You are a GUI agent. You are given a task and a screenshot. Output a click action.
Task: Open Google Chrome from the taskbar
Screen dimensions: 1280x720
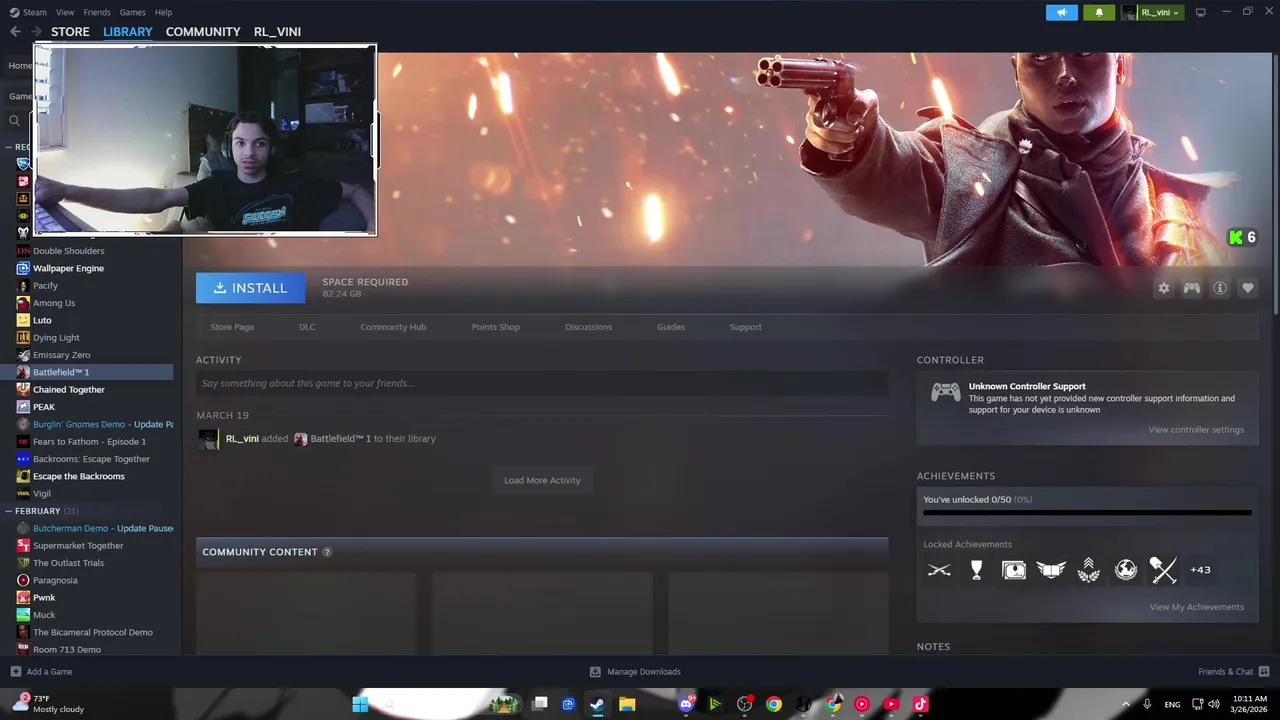(774, 704)
